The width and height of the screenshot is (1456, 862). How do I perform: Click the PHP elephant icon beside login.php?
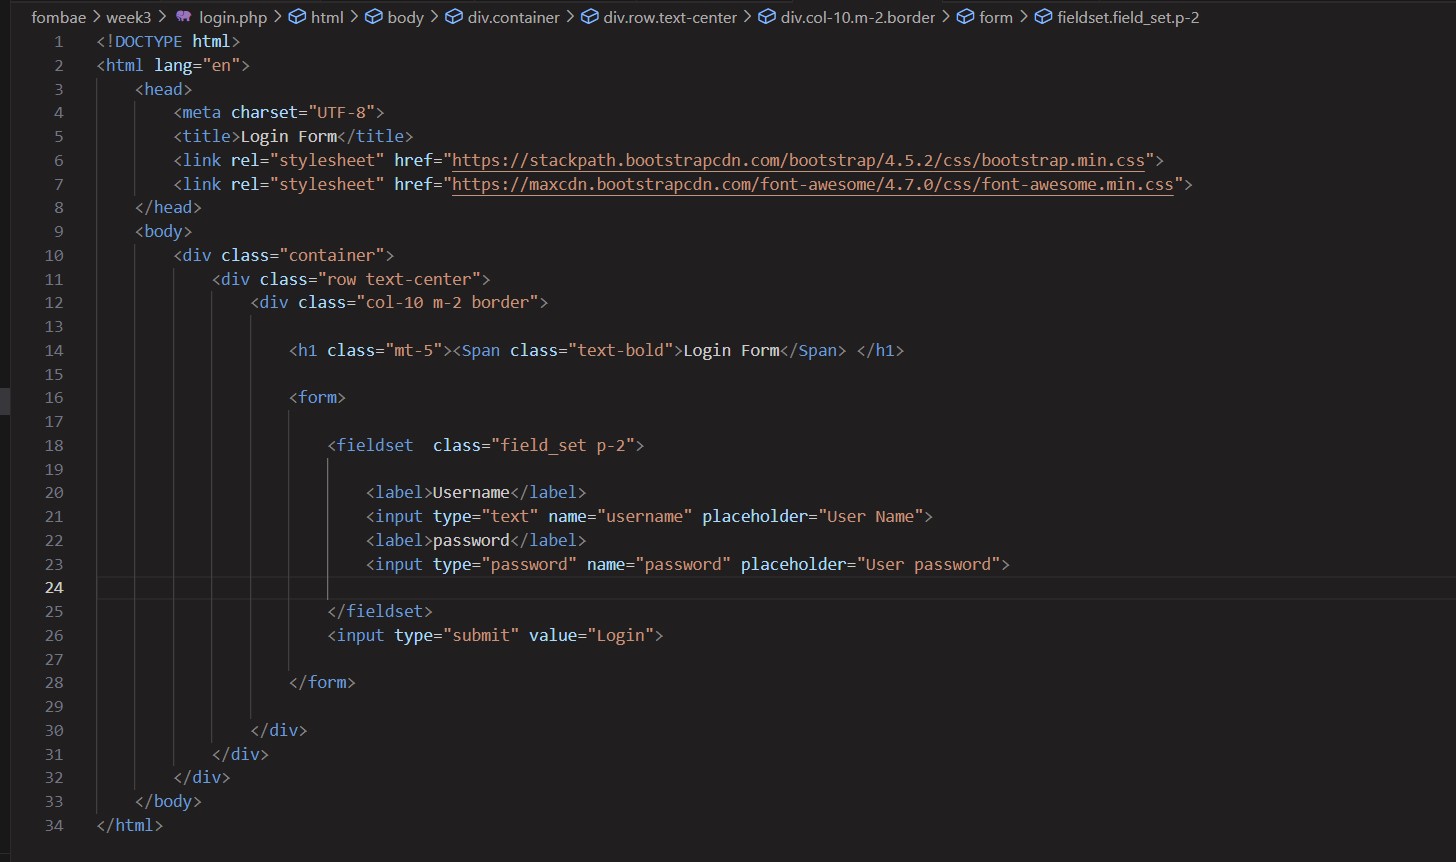coord(183,17)
